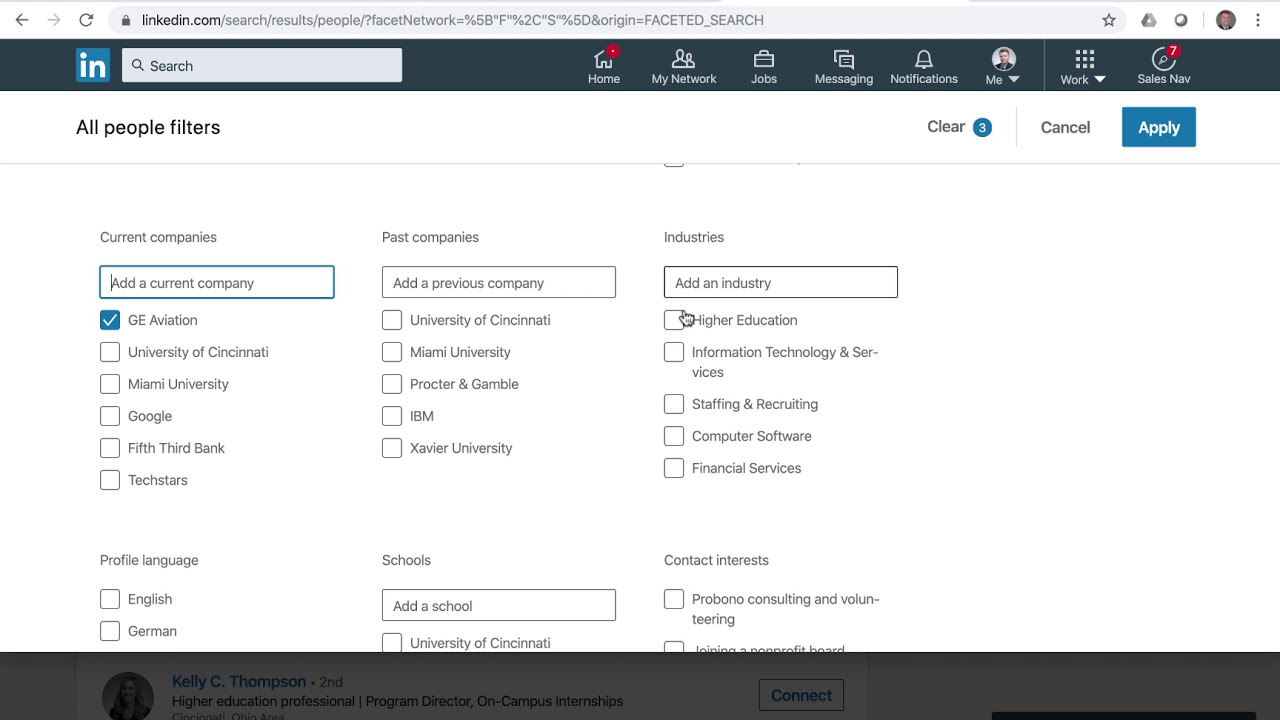The height and width of the screenshot is (720, 1280).
Task: Check University of Cincinnati current company
Action: (110, 352)
